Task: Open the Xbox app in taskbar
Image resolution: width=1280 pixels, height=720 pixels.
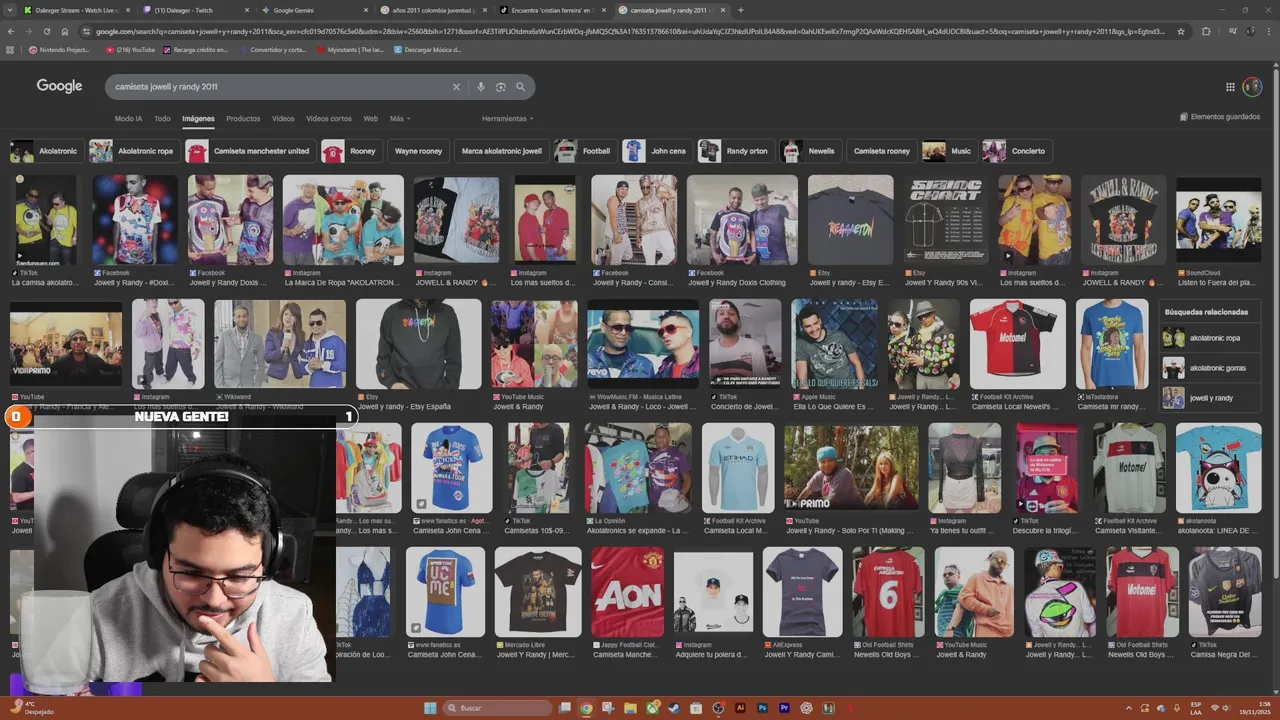Action: [x=652, y=708]
